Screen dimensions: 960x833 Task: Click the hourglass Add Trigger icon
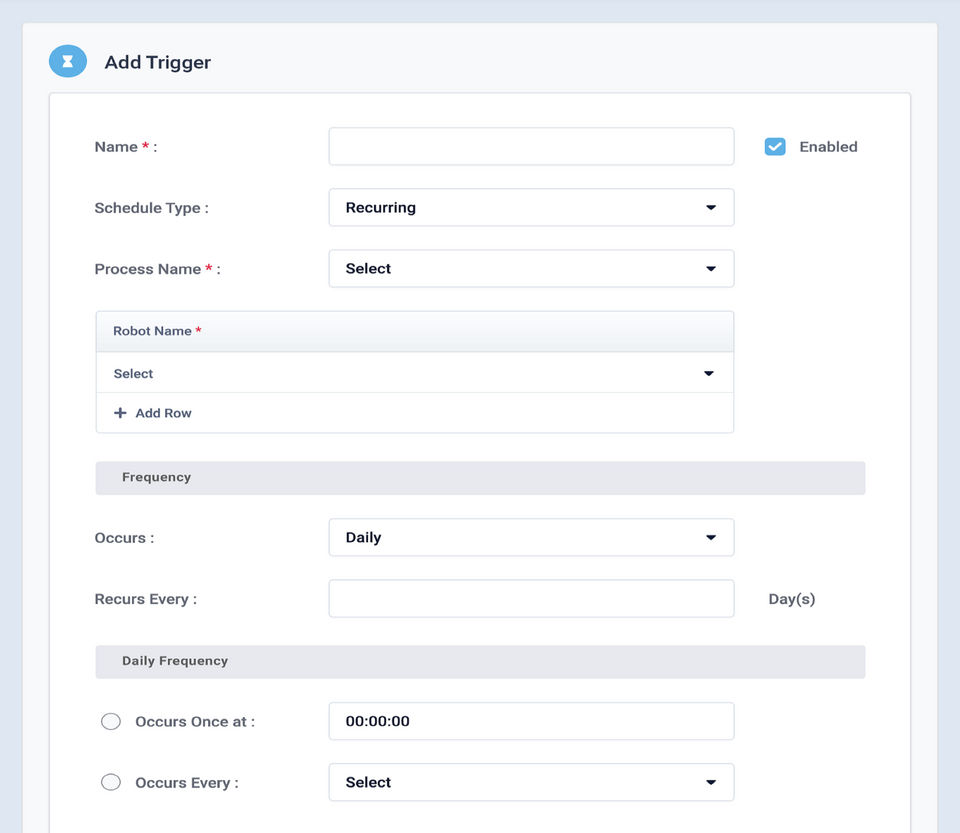click(x=67, y=62)
